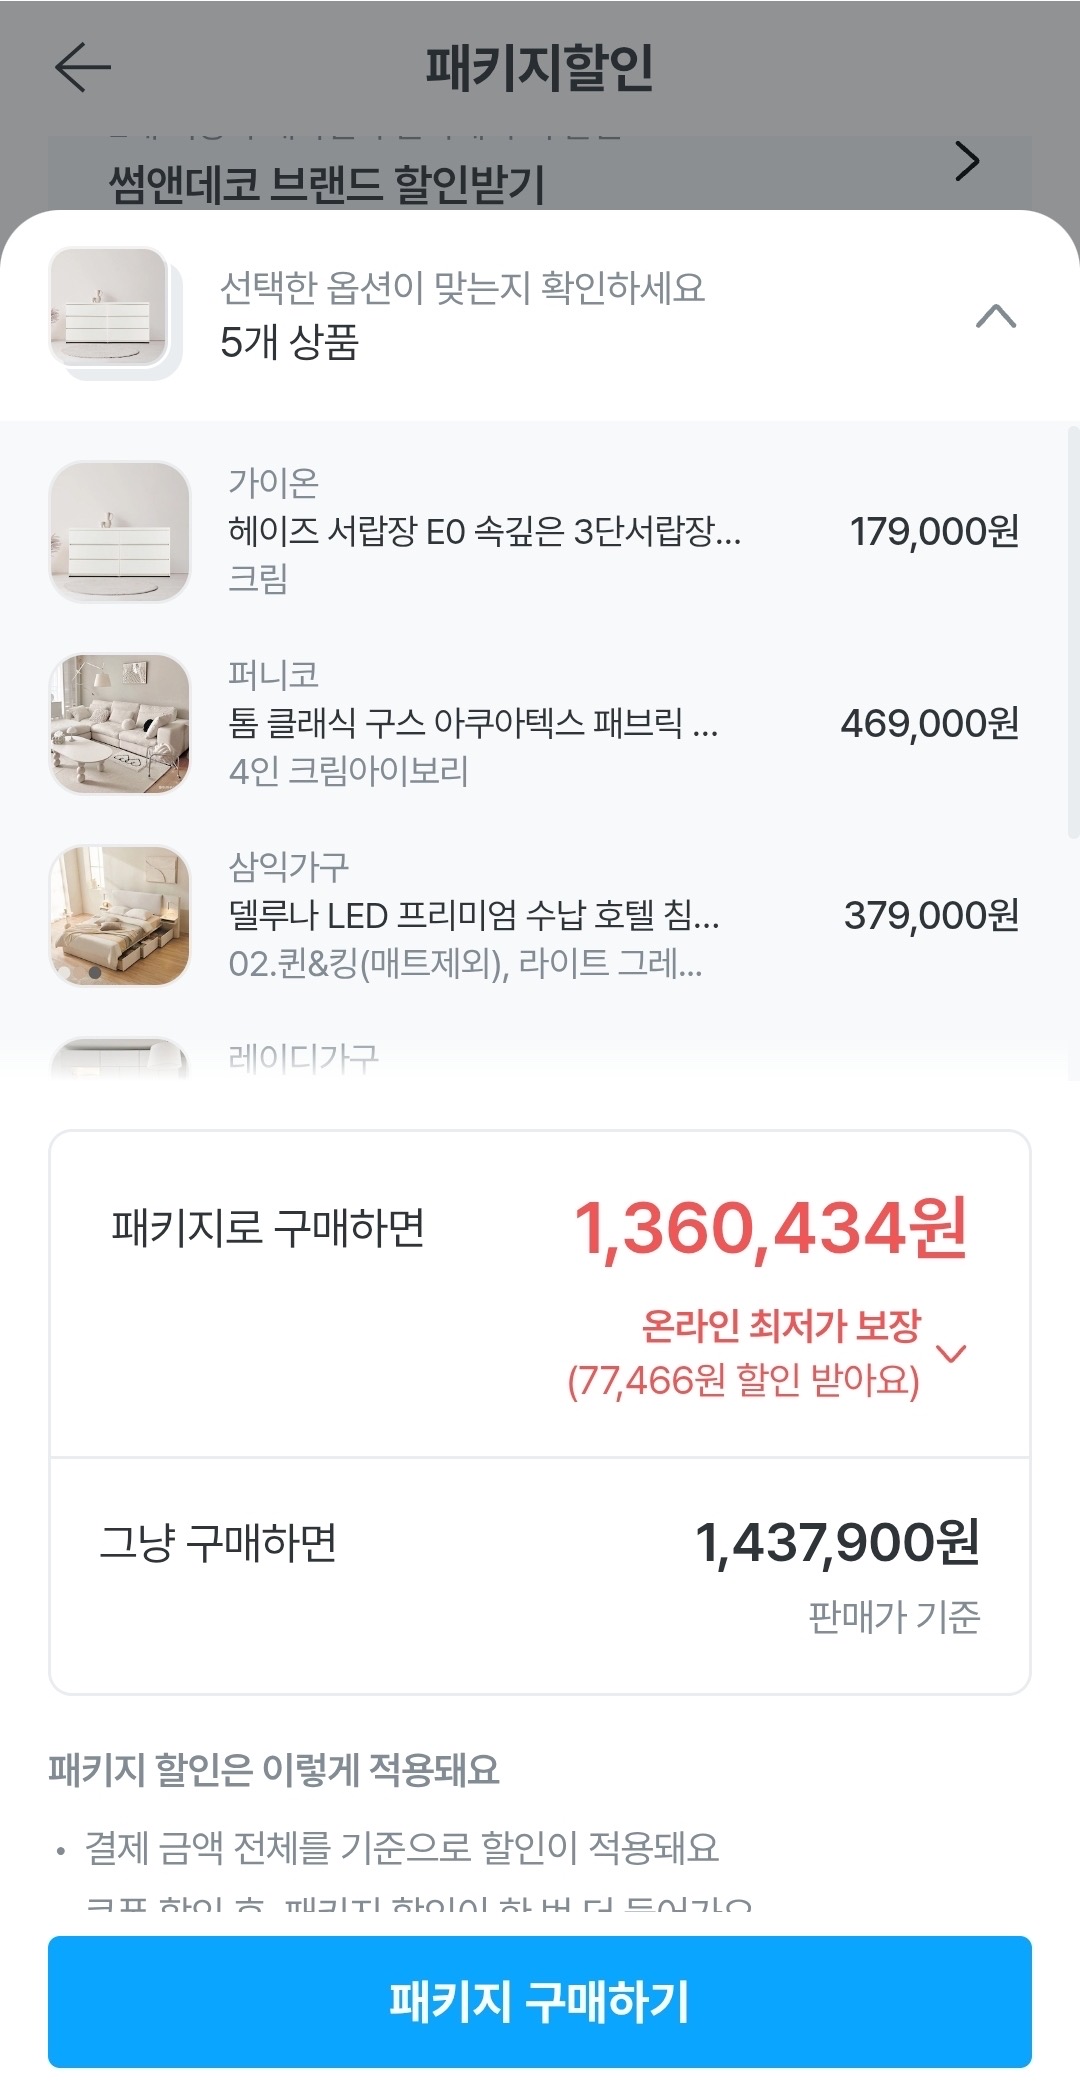The width and height of the screenshot is (1080, 2092).
Task: Tap the 퍼니코 sofa product thumbnail
Action: (x=120, y=724)
